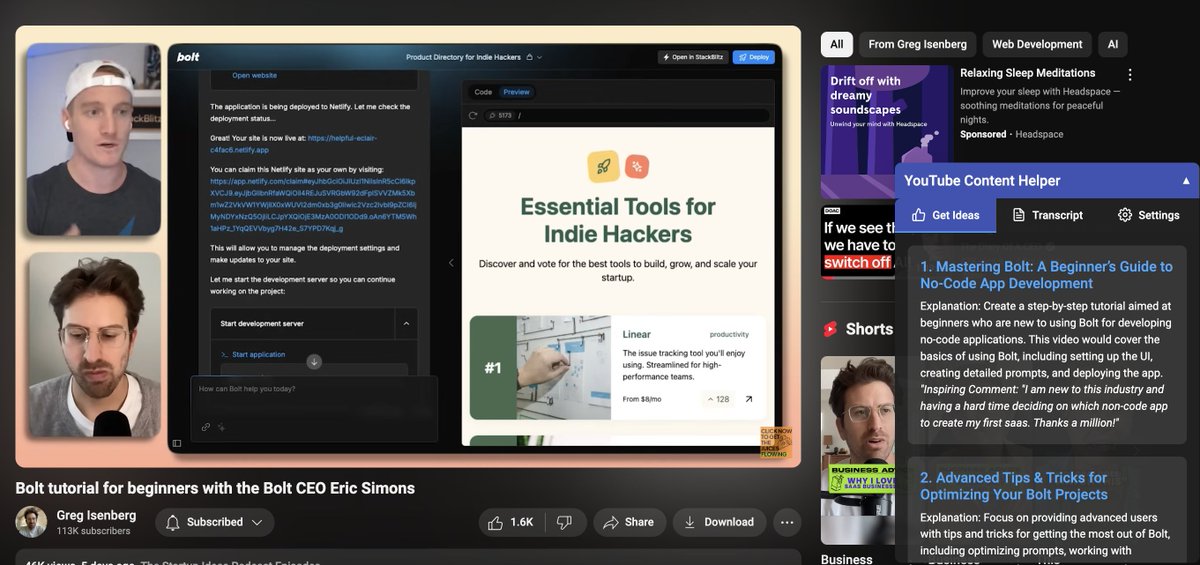Open the helpful-eclair netlify.app site link
This screenshot has height=565, width=1200.
click(293, 144)
